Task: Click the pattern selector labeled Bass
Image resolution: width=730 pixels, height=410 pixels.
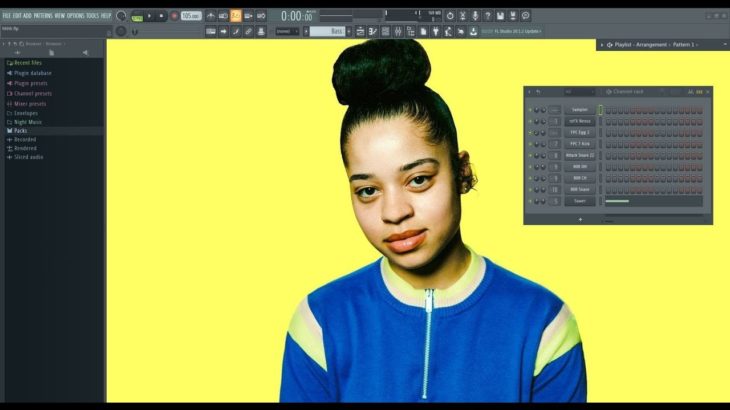Action: [328, 31]
